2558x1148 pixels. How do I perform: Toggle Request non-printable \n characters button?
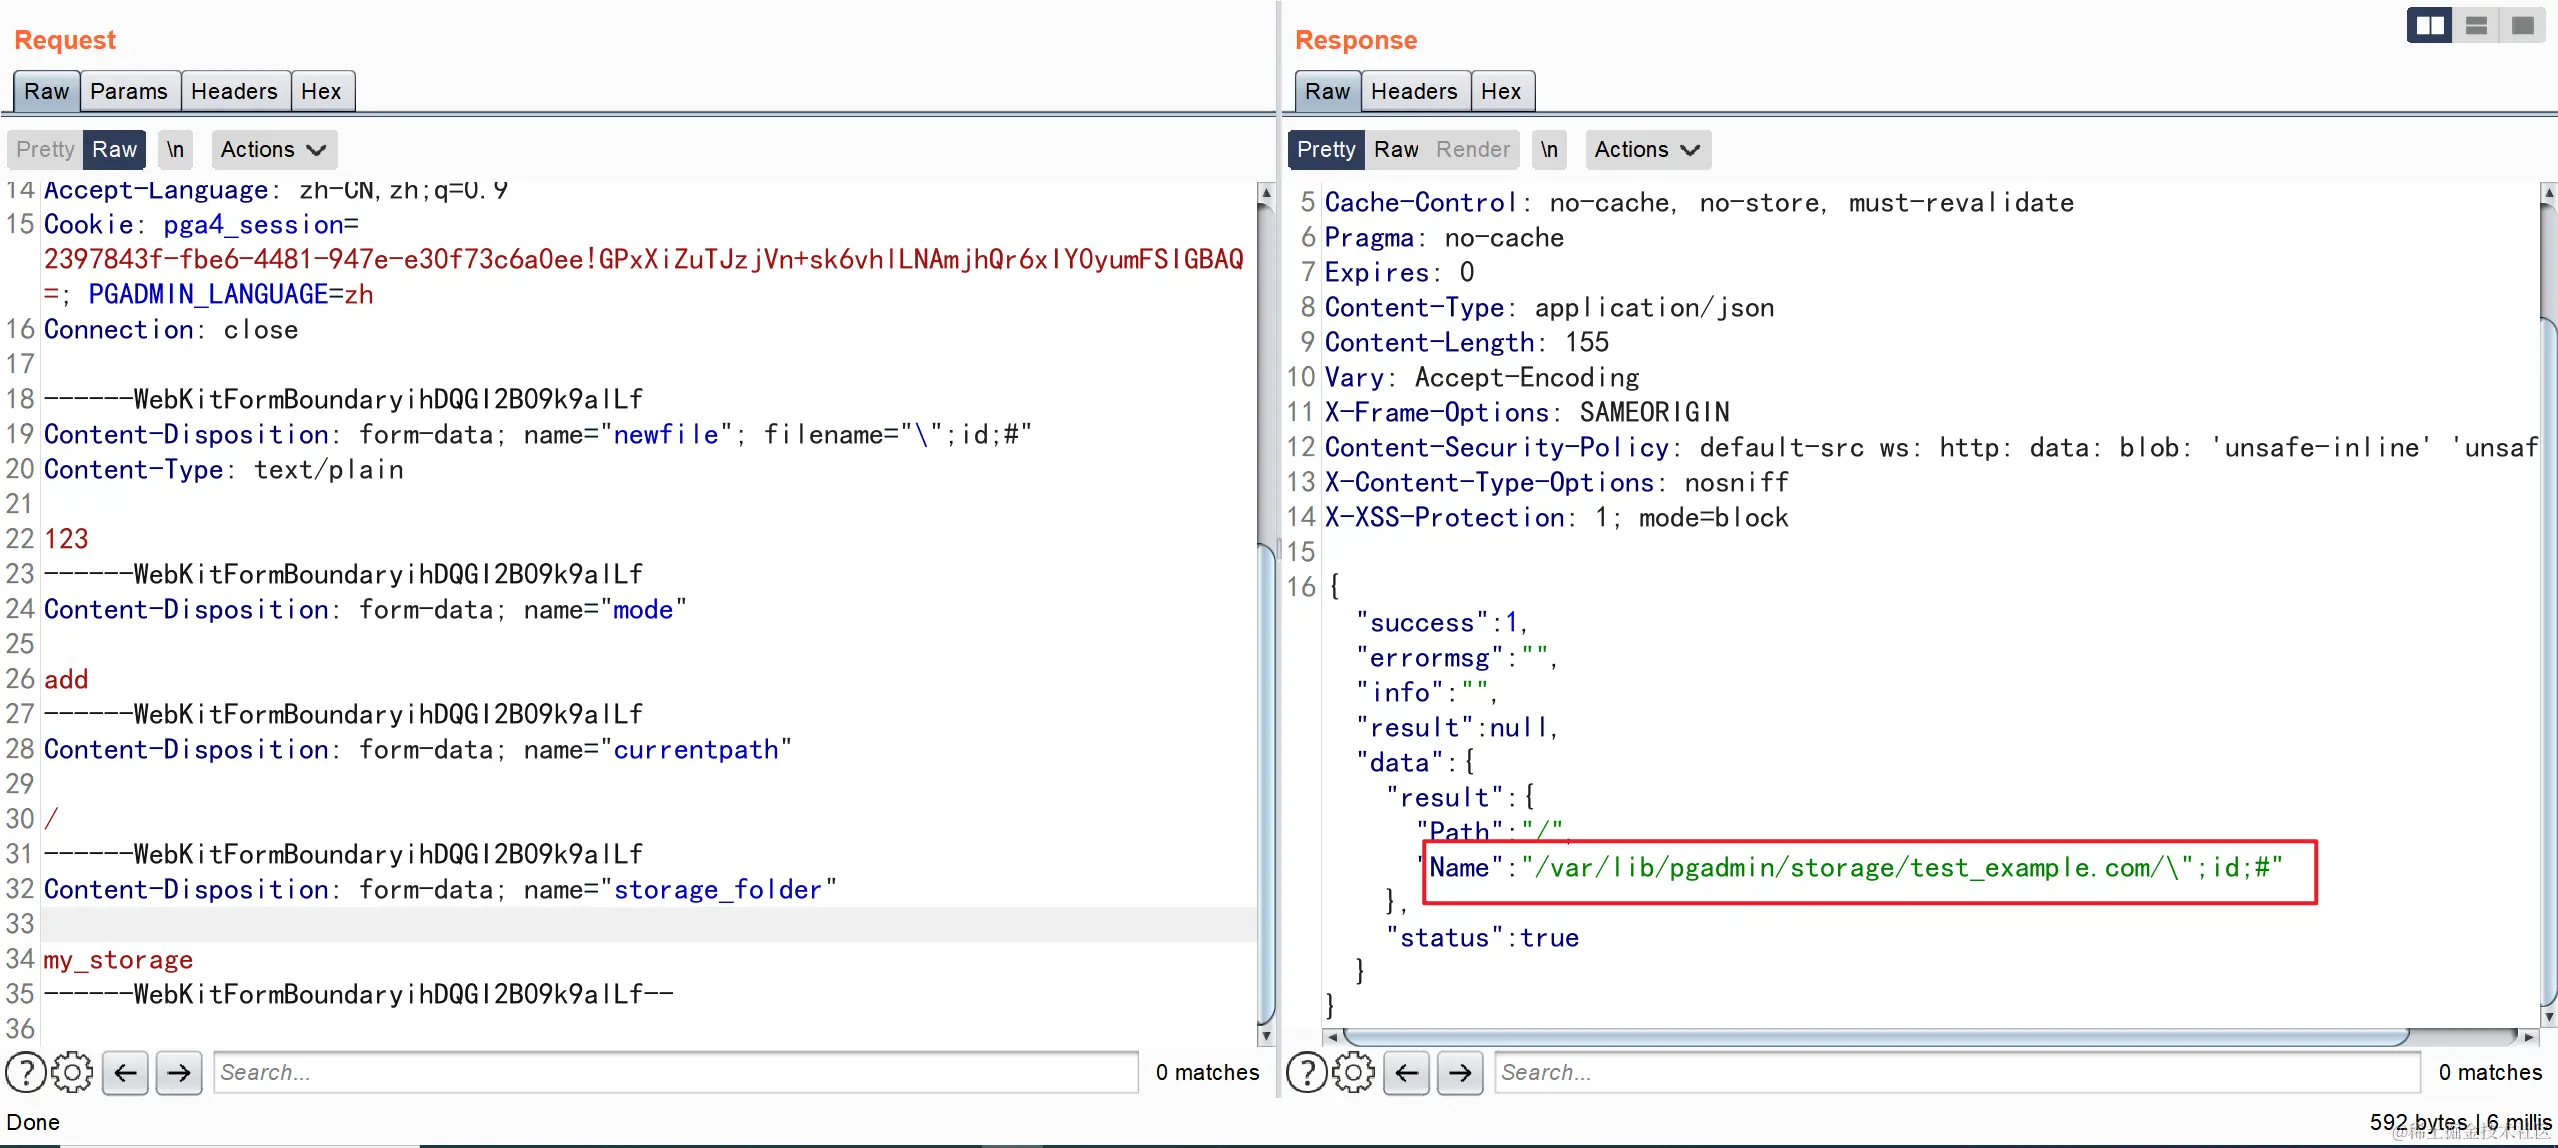175,149
